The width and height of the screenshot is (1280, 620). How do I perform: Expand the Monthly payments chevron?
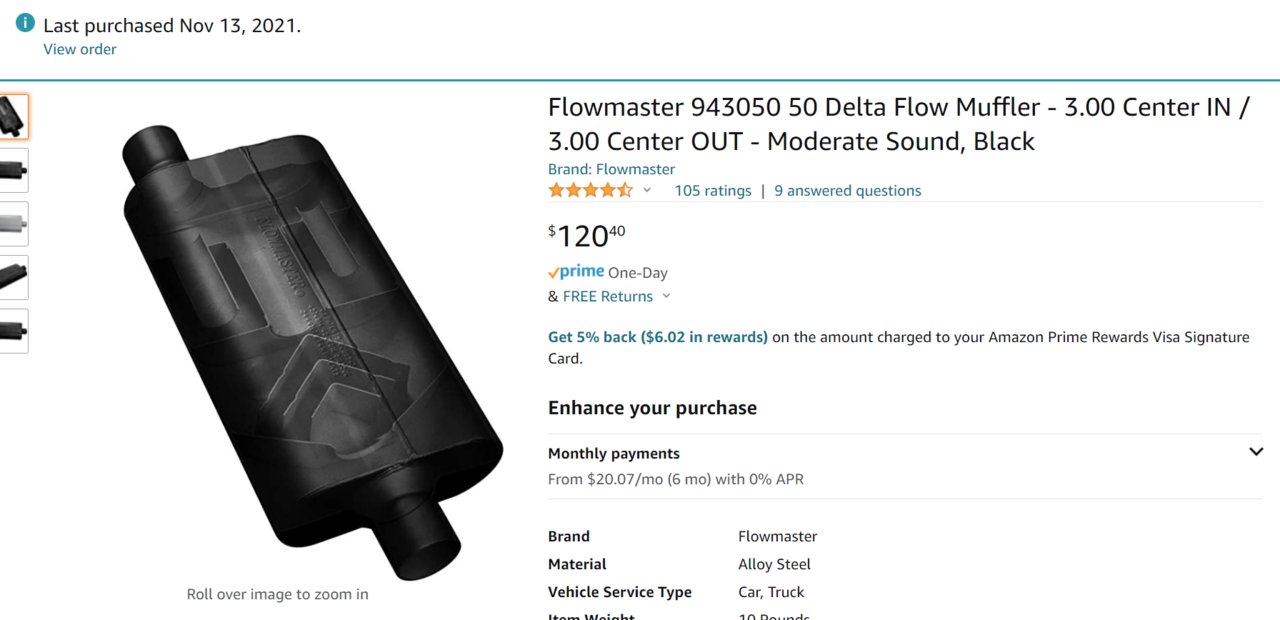1256,452
